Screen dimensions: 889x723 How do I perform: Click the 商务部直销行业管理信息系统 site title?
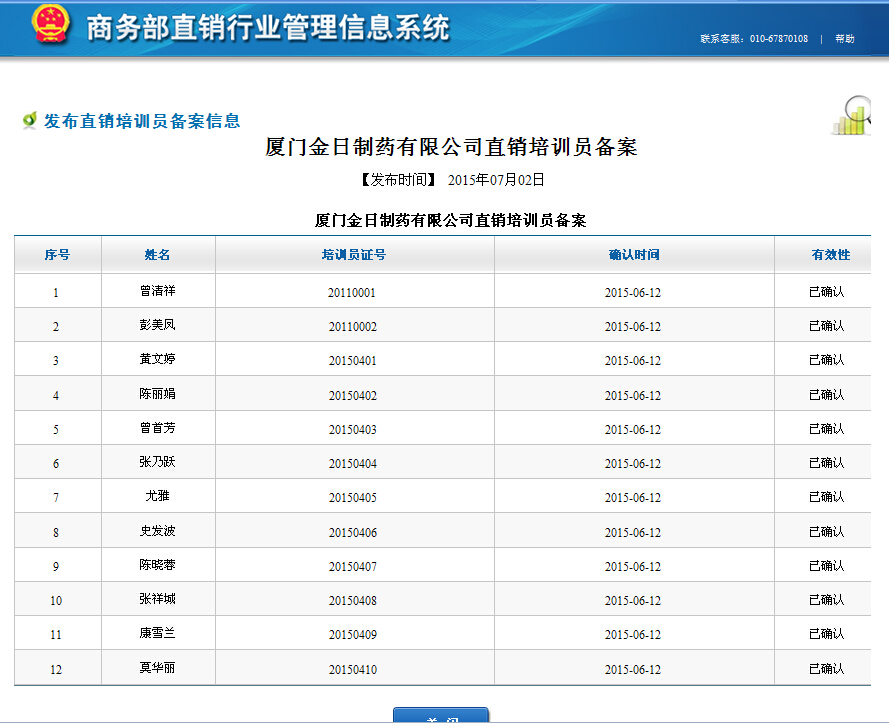pos(267,28)
